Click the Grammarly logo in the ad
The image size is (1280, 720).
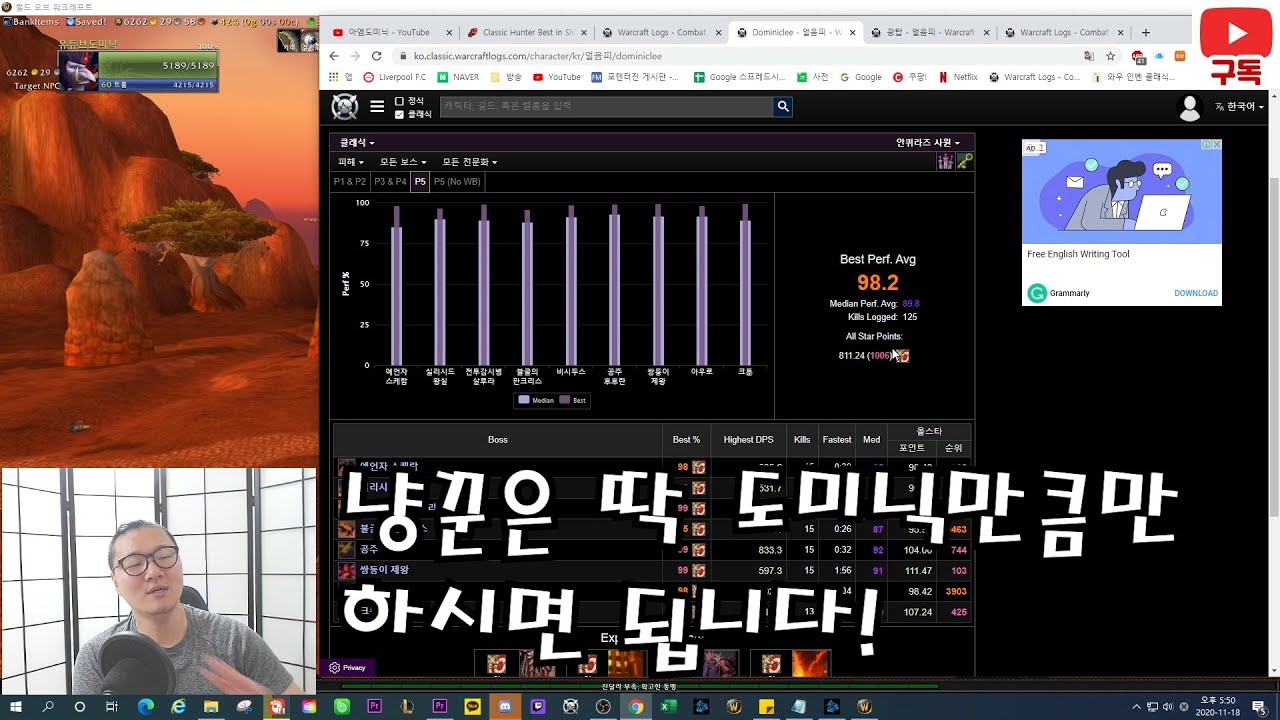pos(1037,293)
